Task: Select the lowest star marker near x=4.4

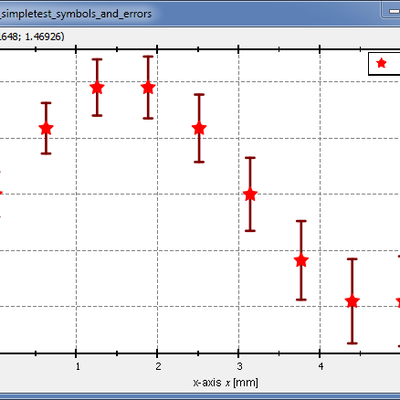Action: point(352,301)
